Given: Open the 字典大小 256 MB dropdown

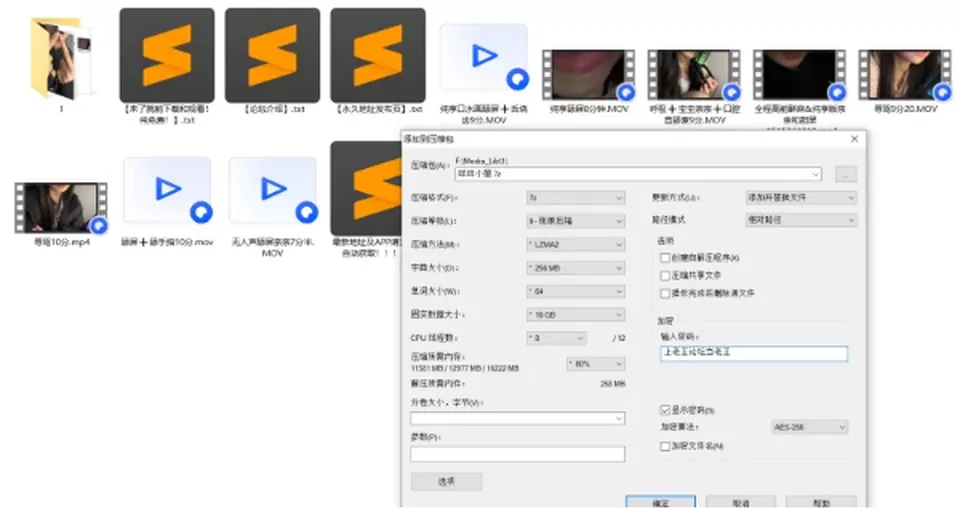Looking at the screenshot, I should (576, 268).
